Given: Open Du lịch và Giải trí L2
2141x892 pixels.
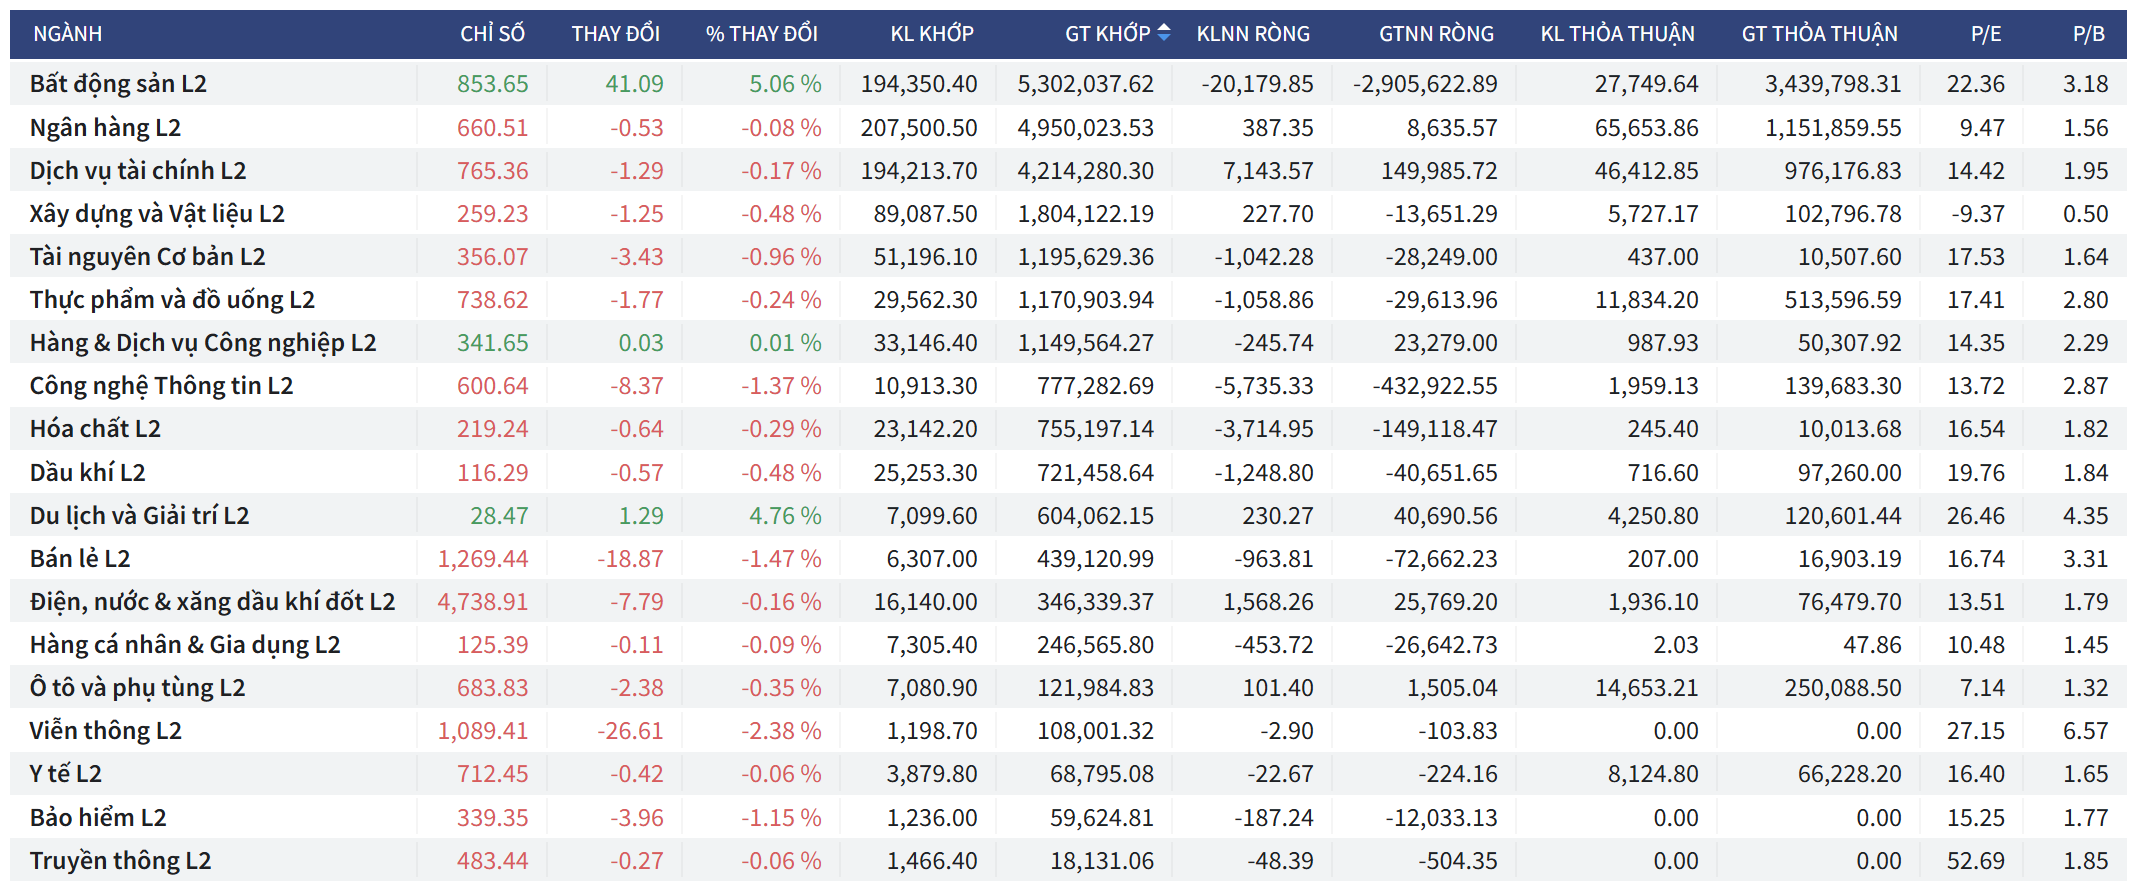Looking at the screenshot, I should pyautogui.click(x=139, y=516).
